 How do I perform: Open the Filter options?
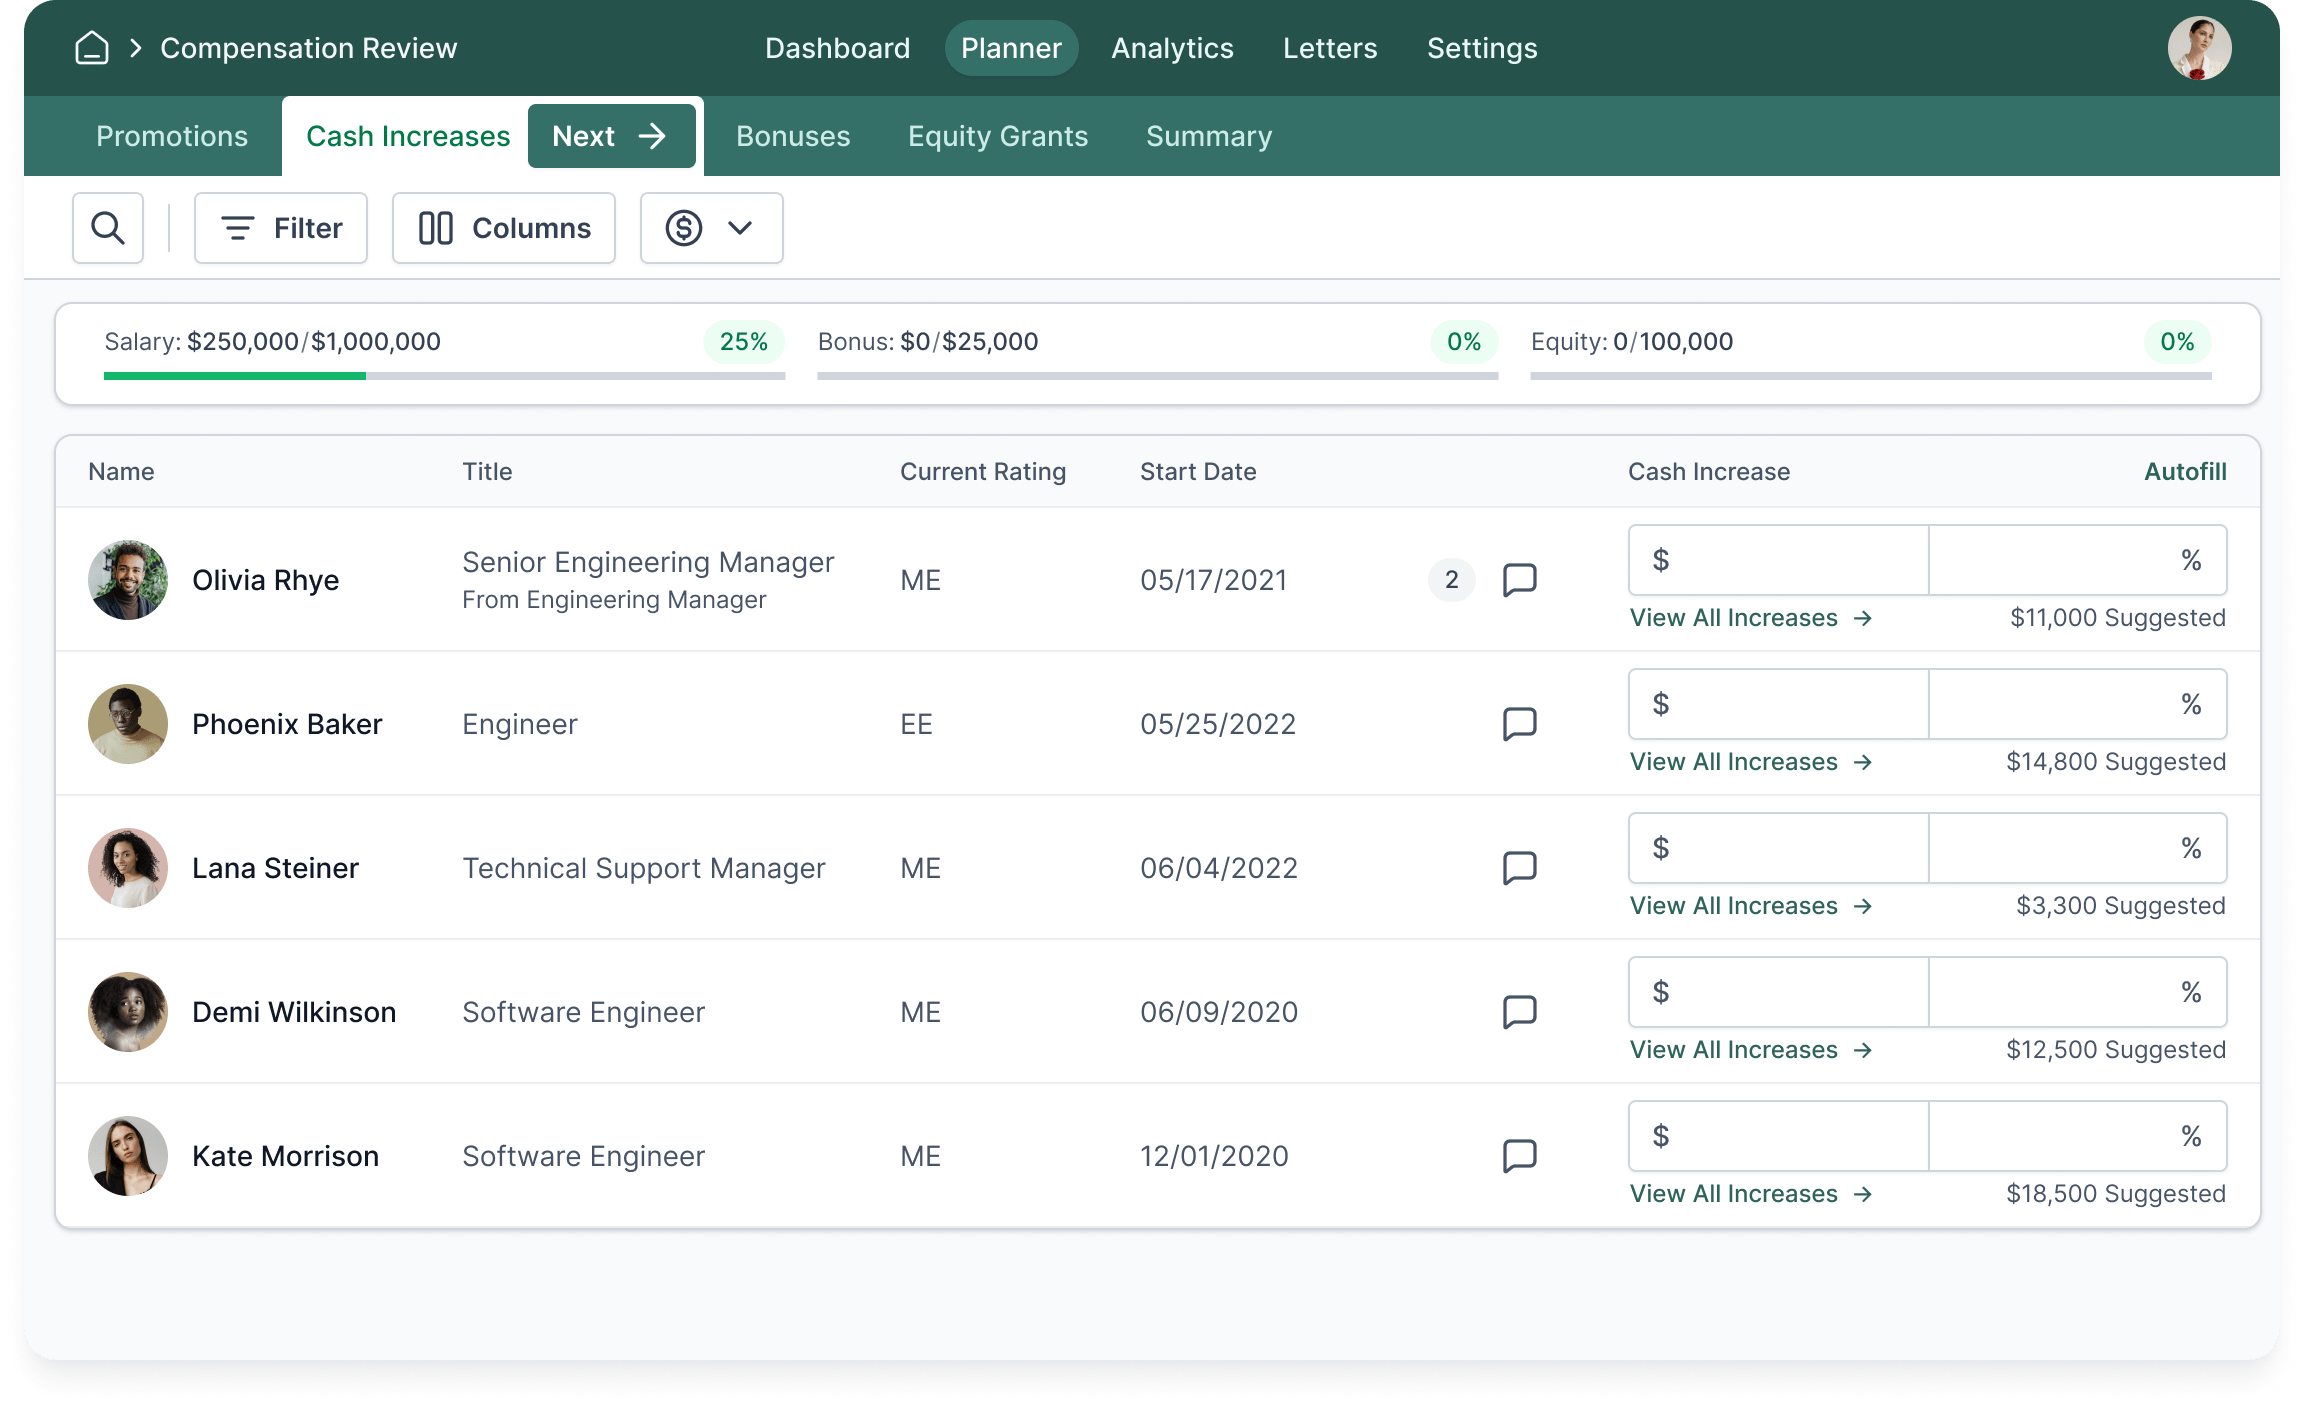(281, 227)
